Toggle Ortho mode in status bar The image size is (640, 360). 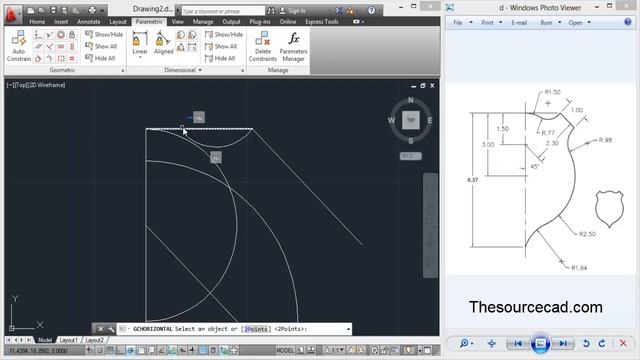120,350
